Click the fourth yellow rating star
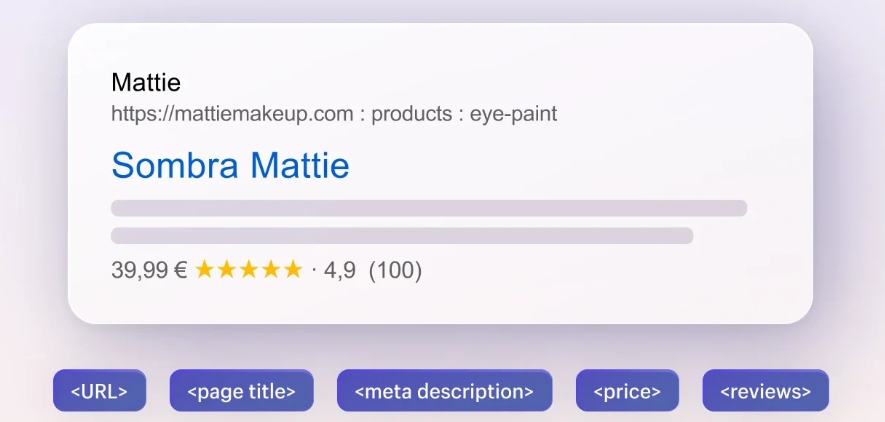 click(x=270, y=269)
